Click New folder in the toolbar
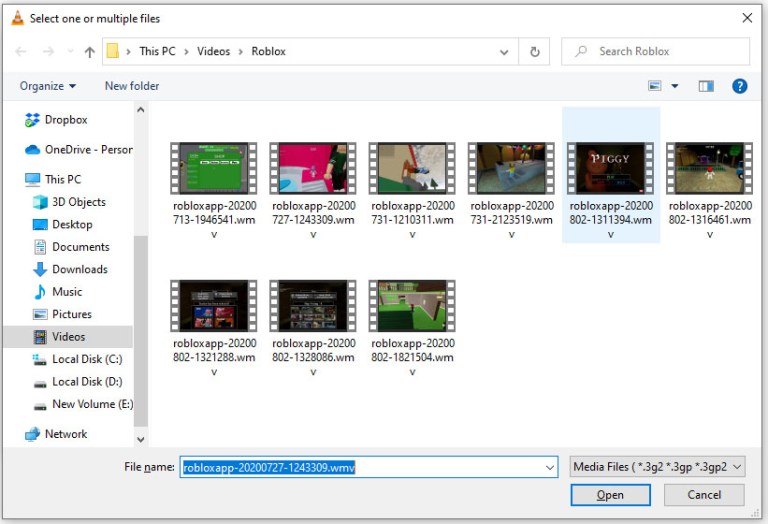 [132, 86]
